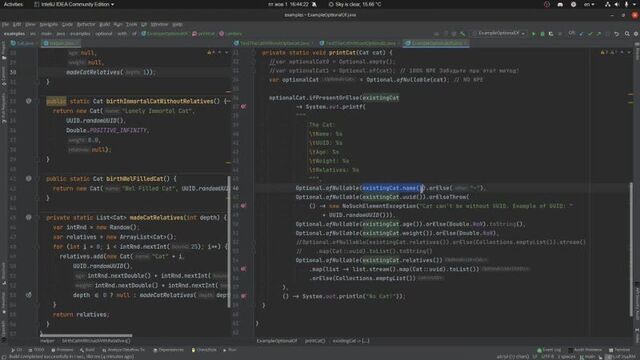Switch to the Cat.java editor tab
The height and width of the screenshot is (360, 640).
pyautogui.click(x=24, y=43)
